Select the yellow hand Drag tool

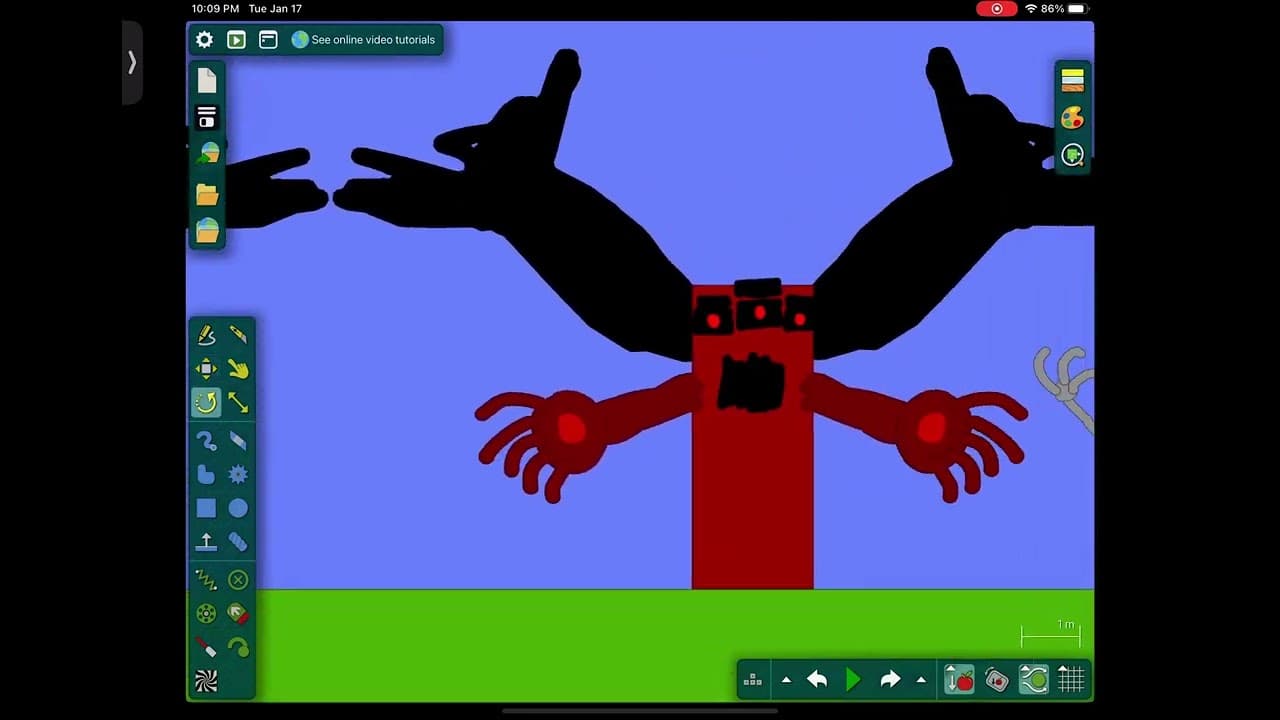pos(238,369)
